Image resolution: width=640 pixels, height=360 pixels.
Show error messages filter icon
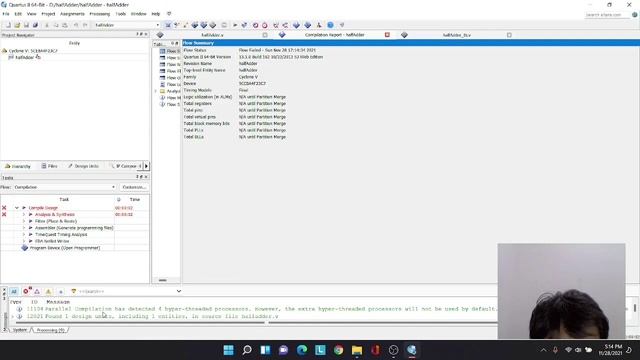click(26, 291)
